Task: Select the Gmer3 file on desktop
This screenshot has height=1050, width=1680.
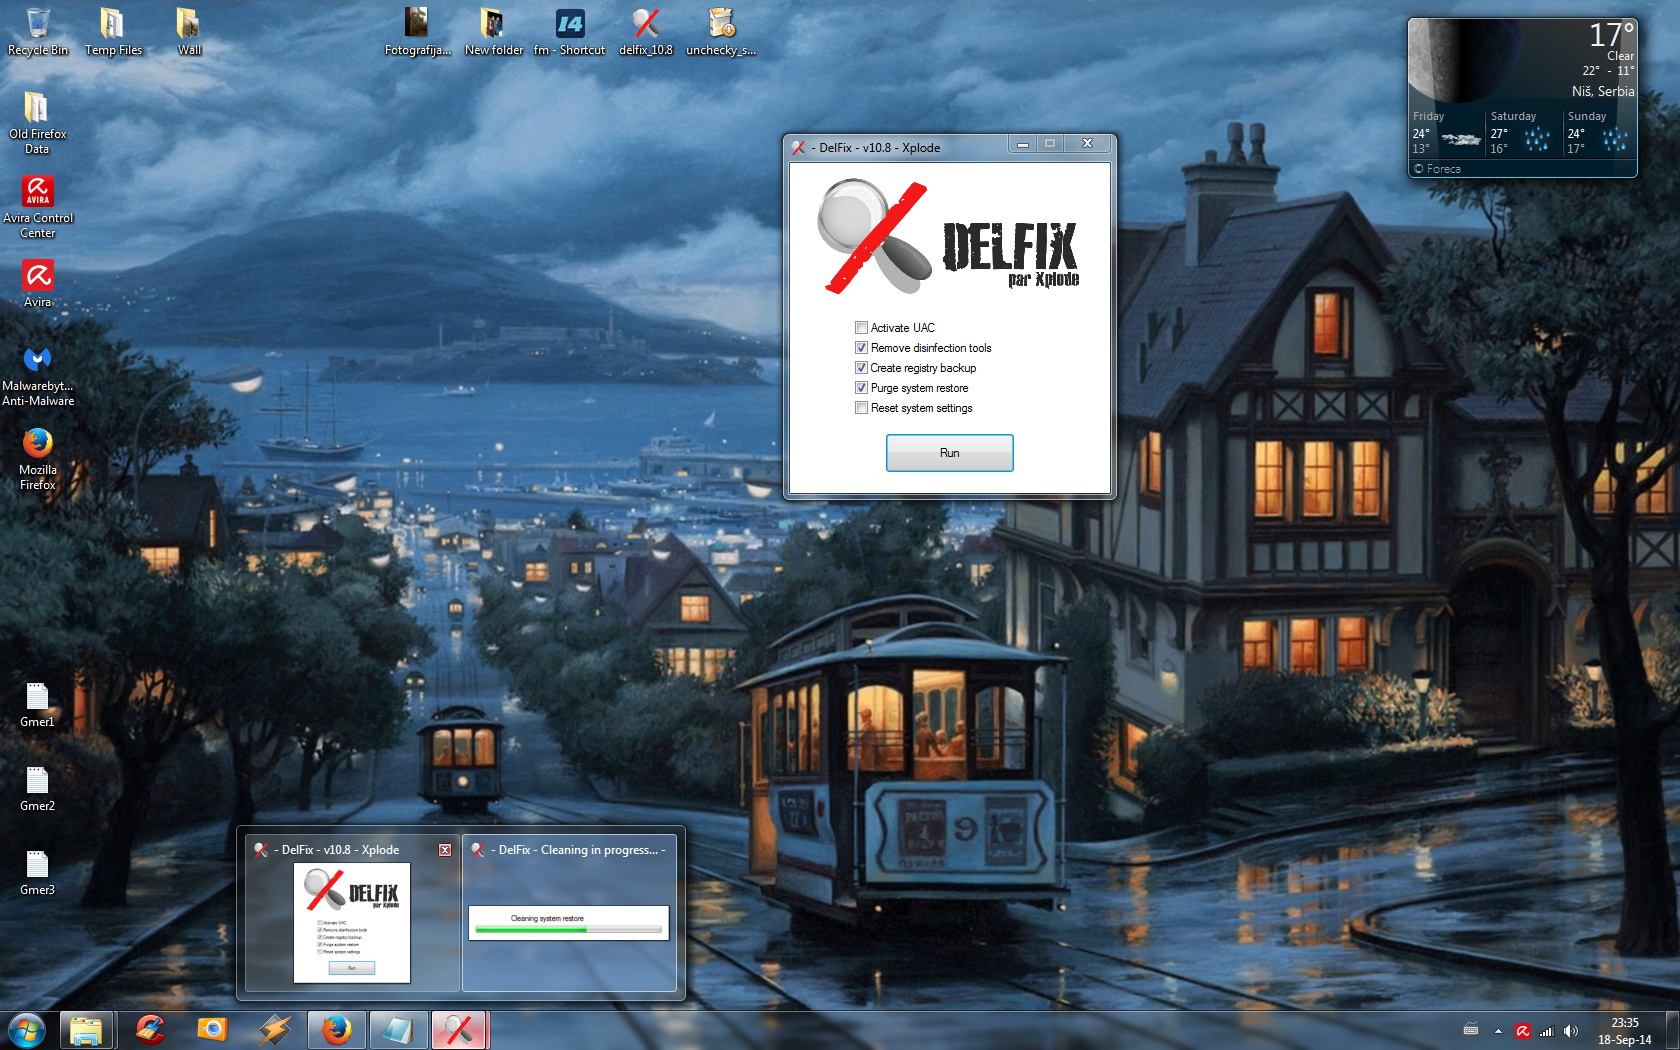Action: (x=37, y=871)
